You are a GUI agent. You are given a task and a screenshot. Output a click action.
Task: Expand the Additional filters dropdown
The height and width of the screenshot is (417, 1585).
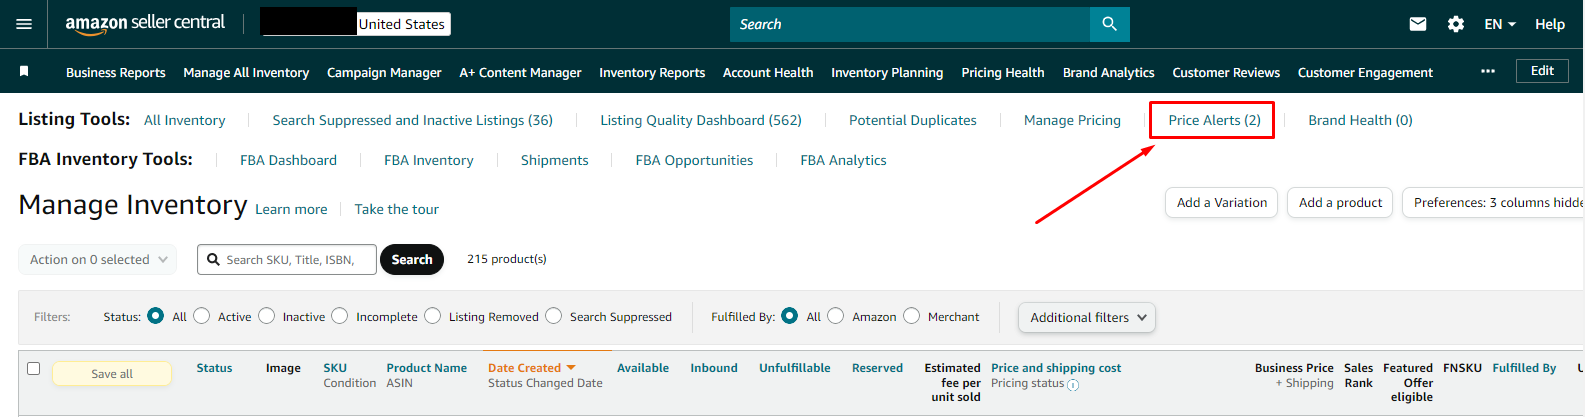[x=1087, y=317]
